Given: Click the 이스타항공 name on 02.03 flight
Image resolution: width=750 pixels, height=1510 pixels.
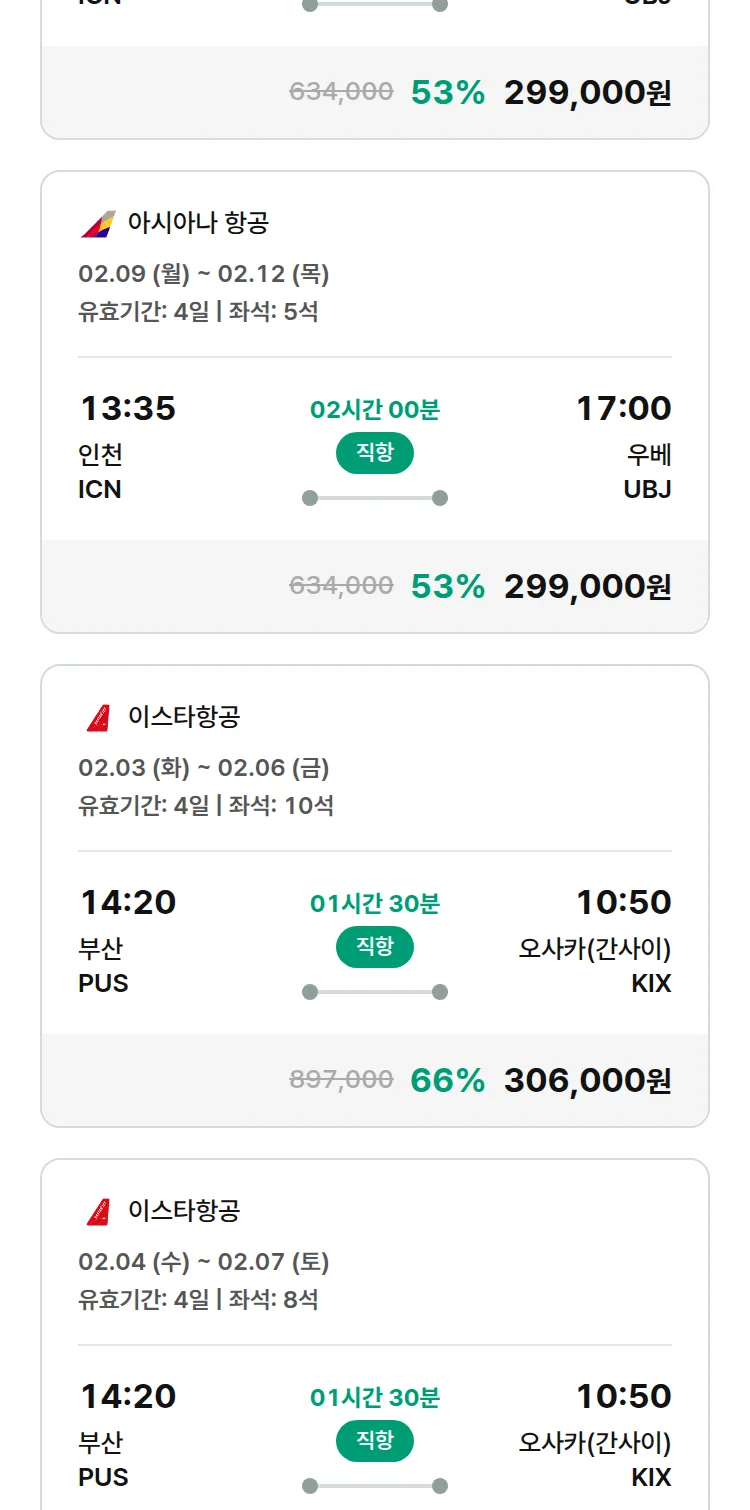Looking at the screenshot, I should pyautogui.click(x=184, y=717).
